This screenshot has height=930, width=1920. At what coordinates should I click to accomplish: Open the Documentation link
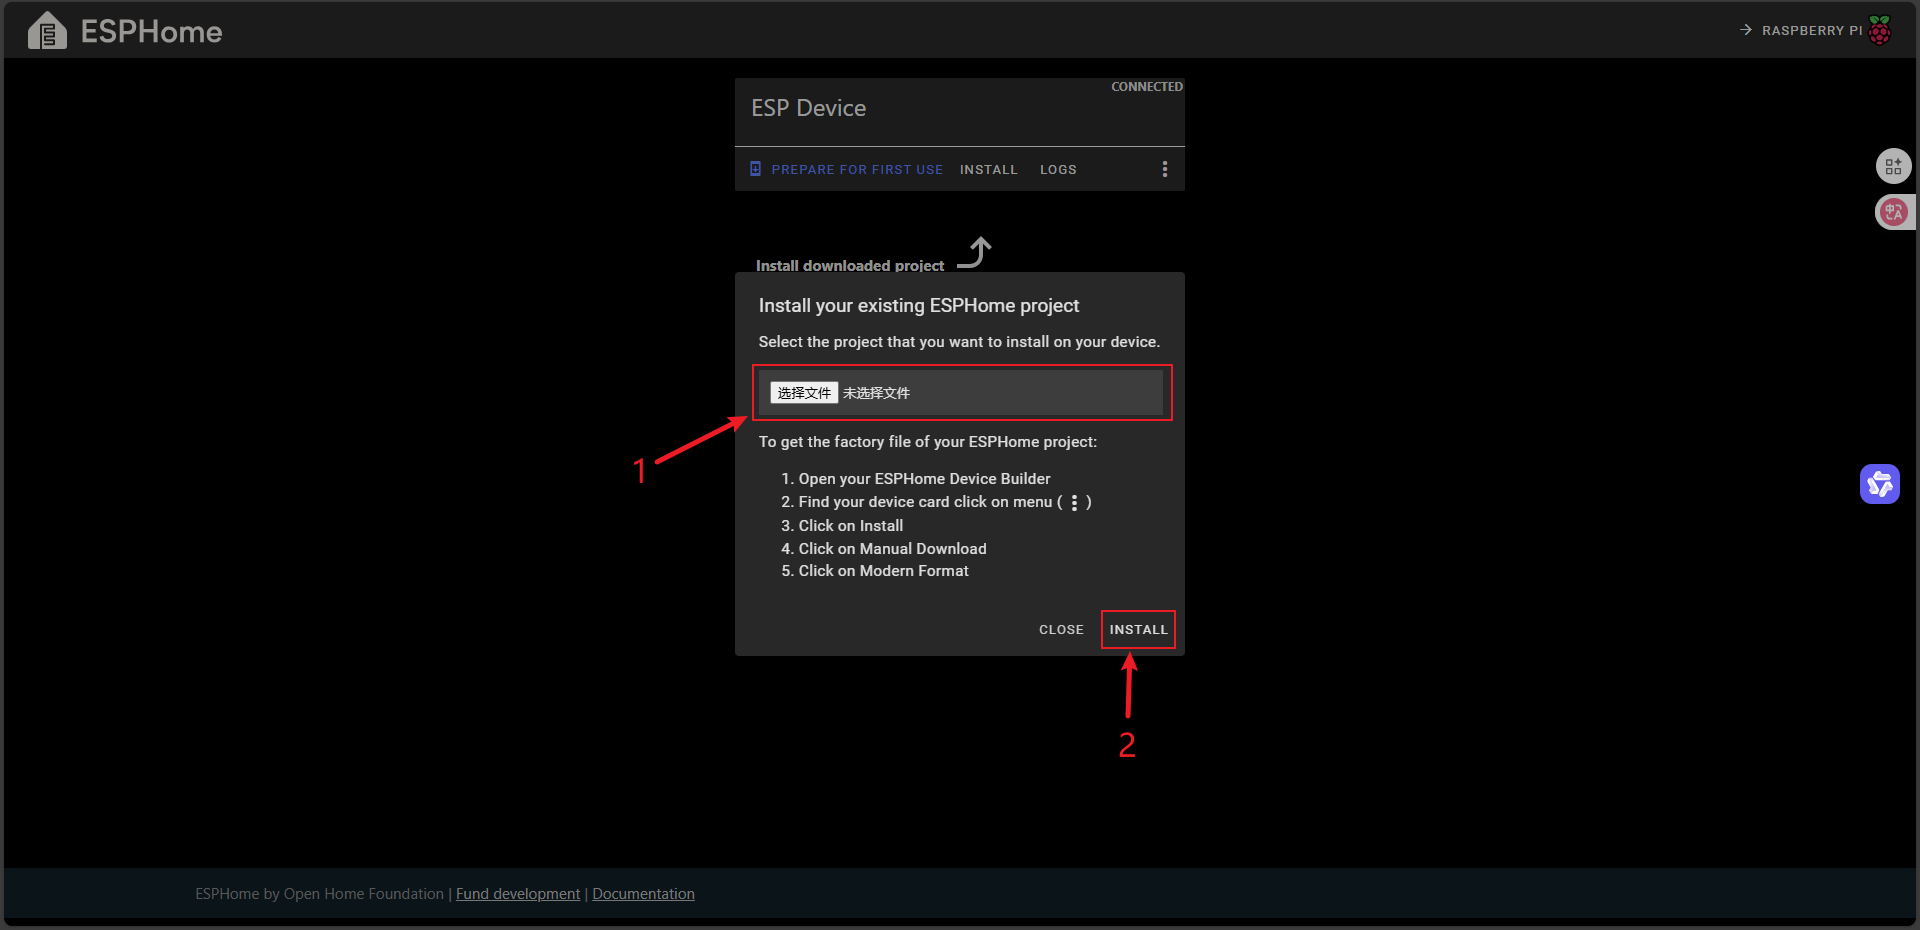tap(643, 894)
